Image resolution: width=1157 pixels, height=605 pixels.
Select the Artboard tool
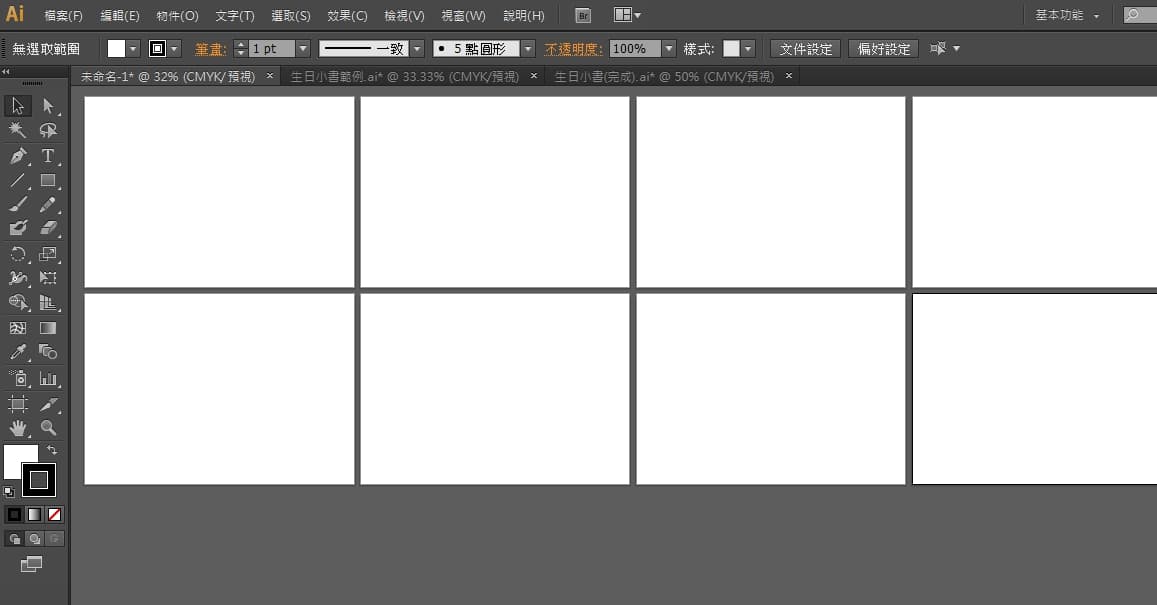click(18, 404)
